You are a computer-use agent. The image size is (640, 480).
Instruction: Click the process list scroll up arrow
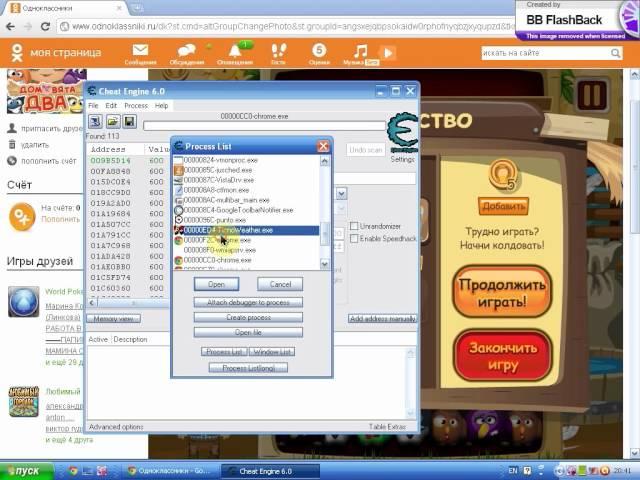click(x=324, y=161)
